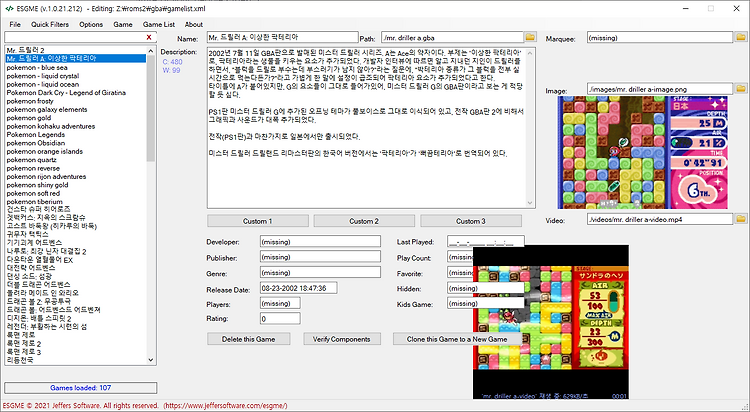Click the Last Played field
Screen dimensions: 750x412
pos(486,242)
